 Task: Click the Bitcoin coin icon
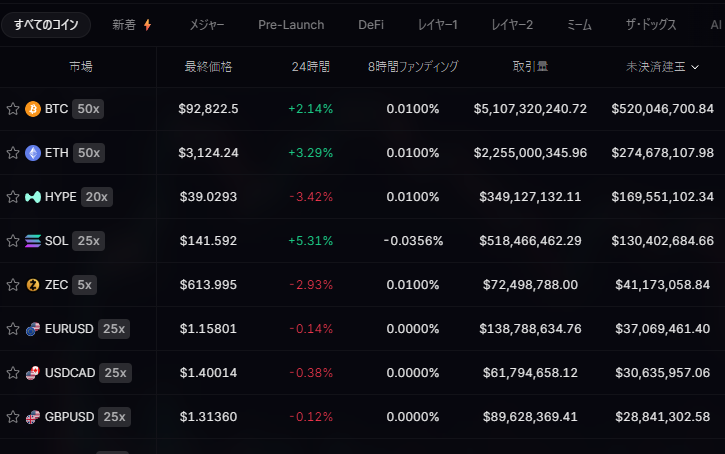point(32,109)
